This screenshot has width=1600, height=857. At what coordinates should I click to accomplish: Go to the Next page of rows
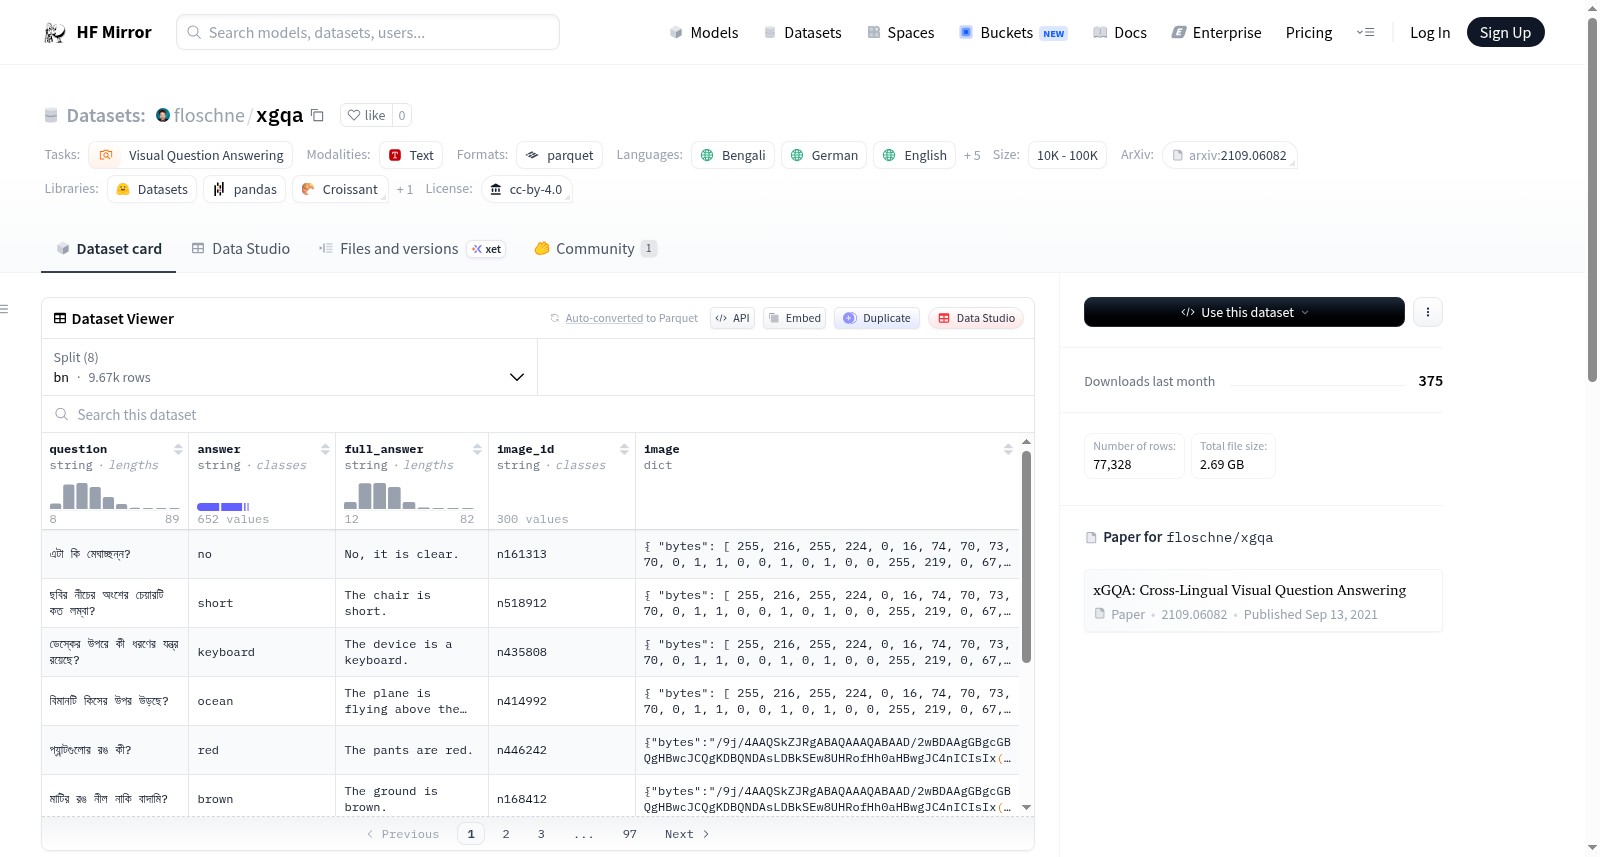pos(687,834)
